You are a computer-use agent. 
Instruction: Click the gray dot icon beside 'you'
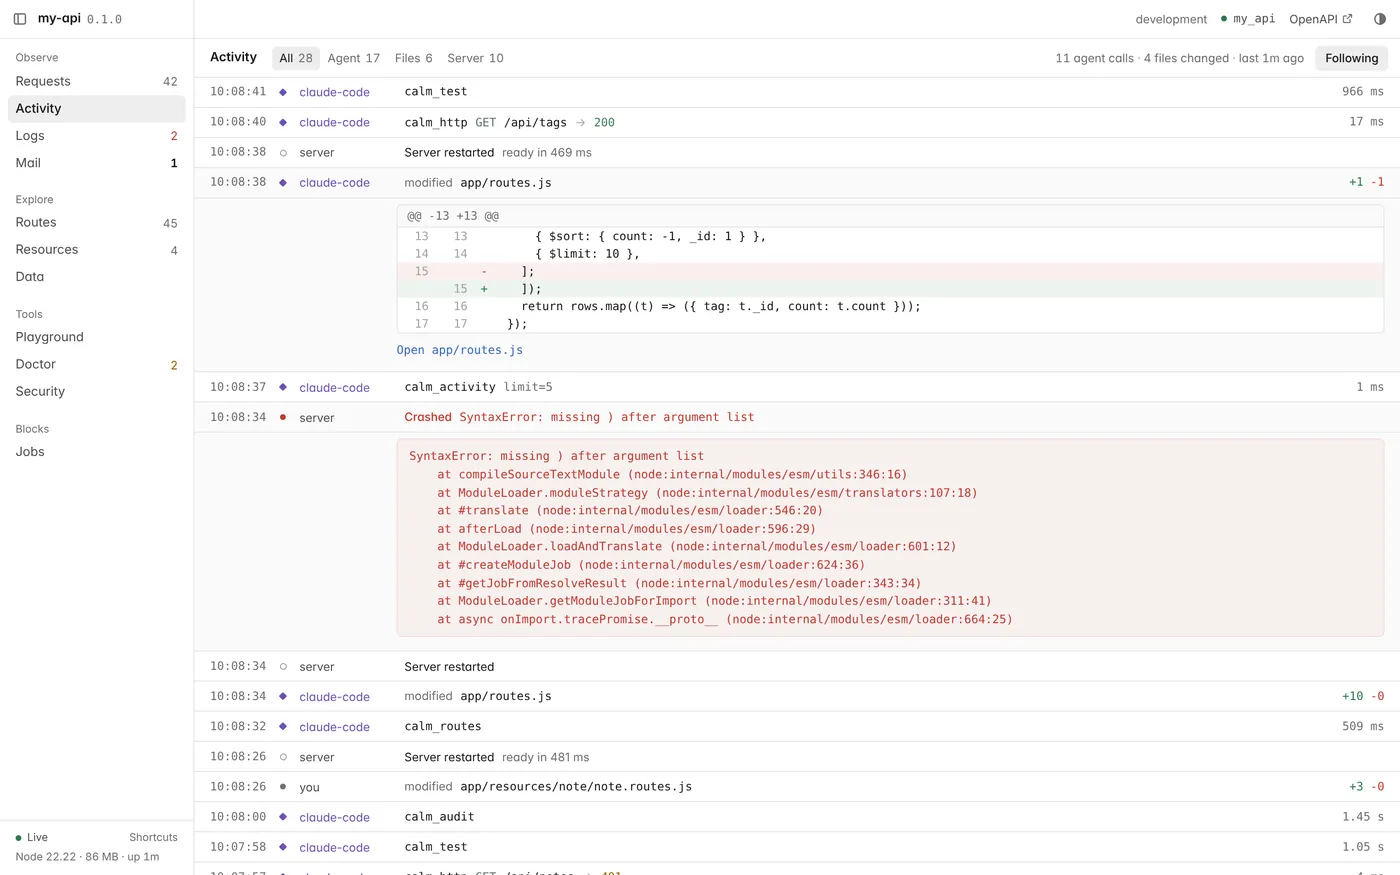(283, 787)
